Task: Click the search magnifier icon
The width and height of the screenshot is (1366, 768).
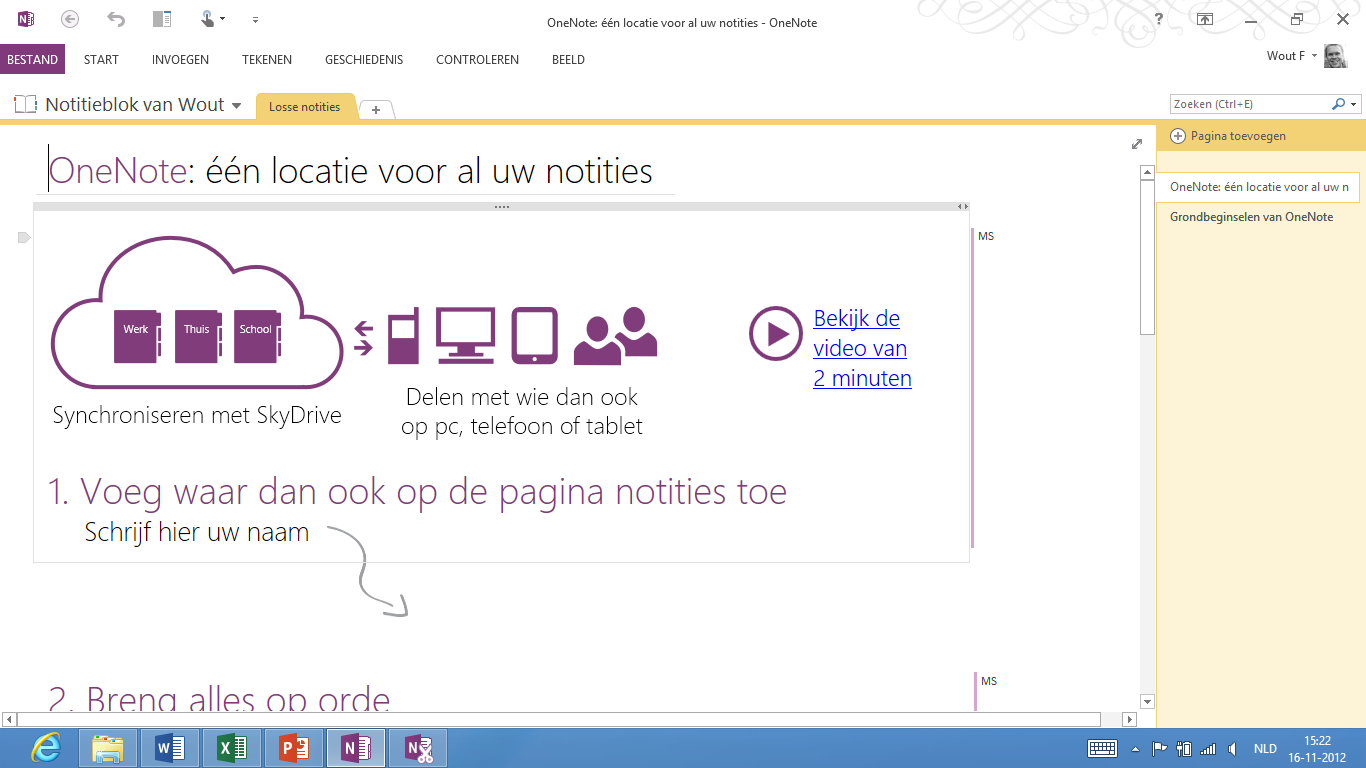Action: [1339, 104]
